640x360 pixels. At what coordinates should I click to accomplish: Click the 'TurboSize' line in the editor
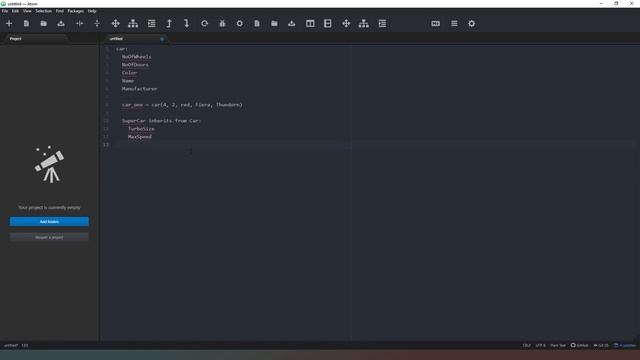pyautogui.click(x=141, y=129)
